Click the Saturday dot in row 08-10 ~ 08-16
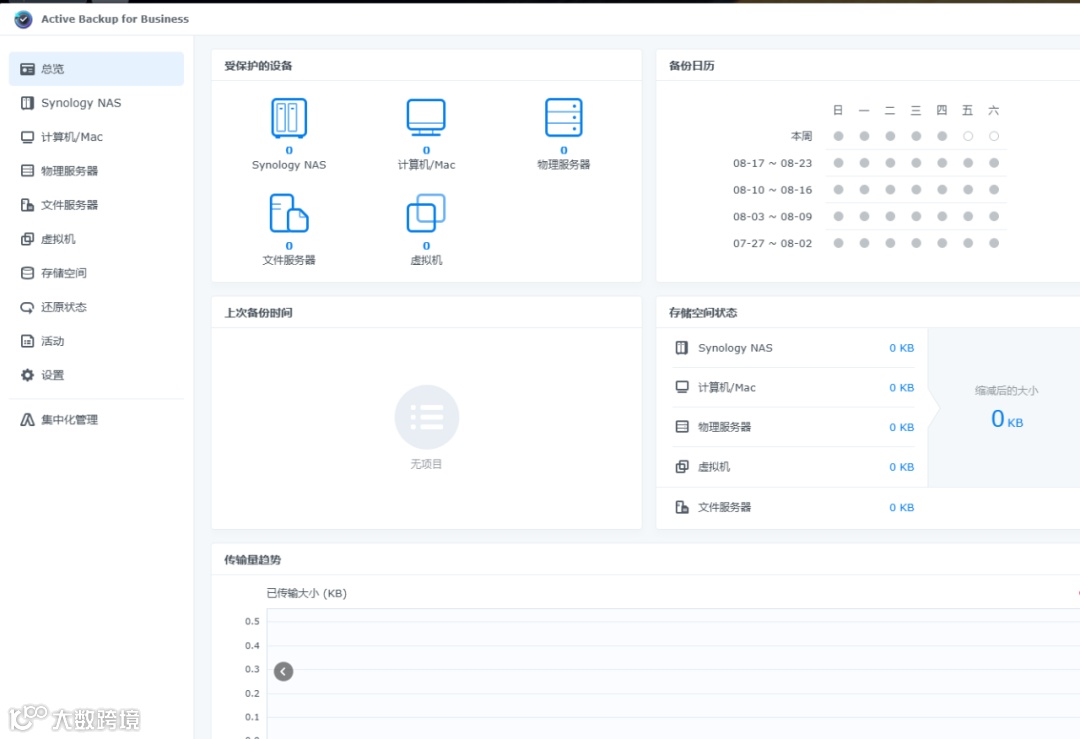The image size is (1080, 739). (x=994, y=189)
